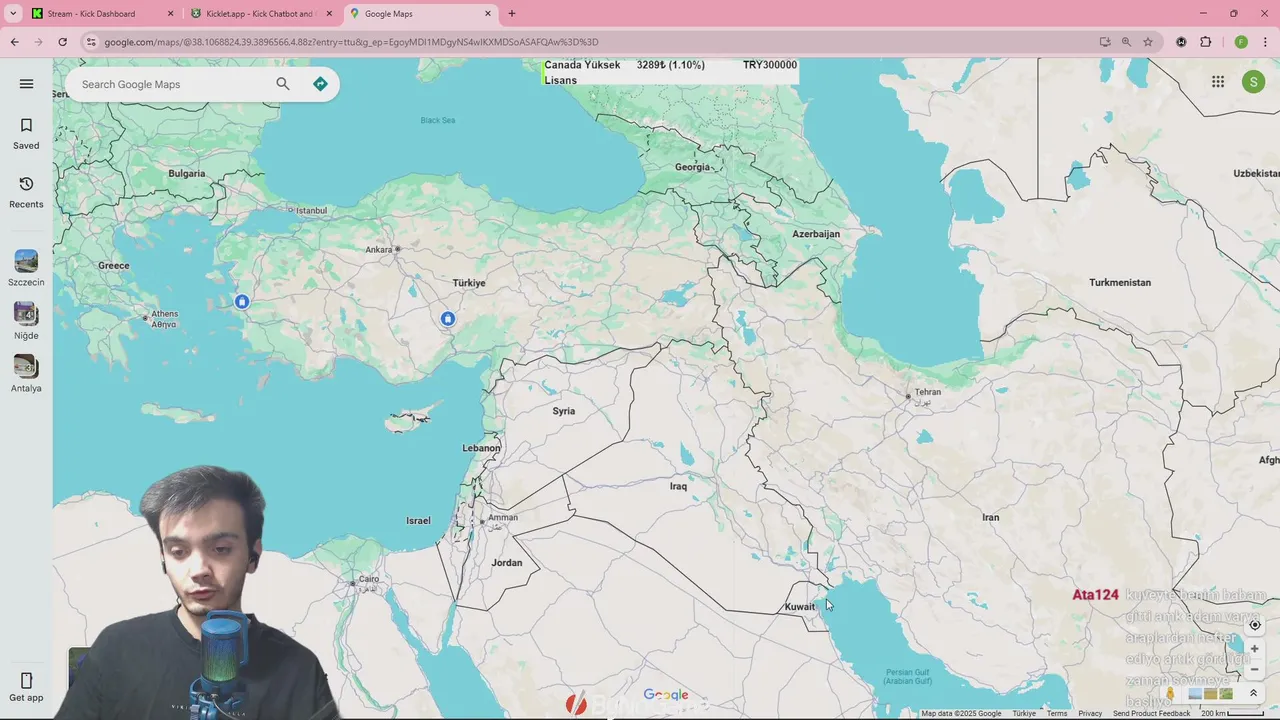The width and height of the screenshot is (1280, 720).
Task: Open the Saved places panel
Action: (x=26, y=134)
